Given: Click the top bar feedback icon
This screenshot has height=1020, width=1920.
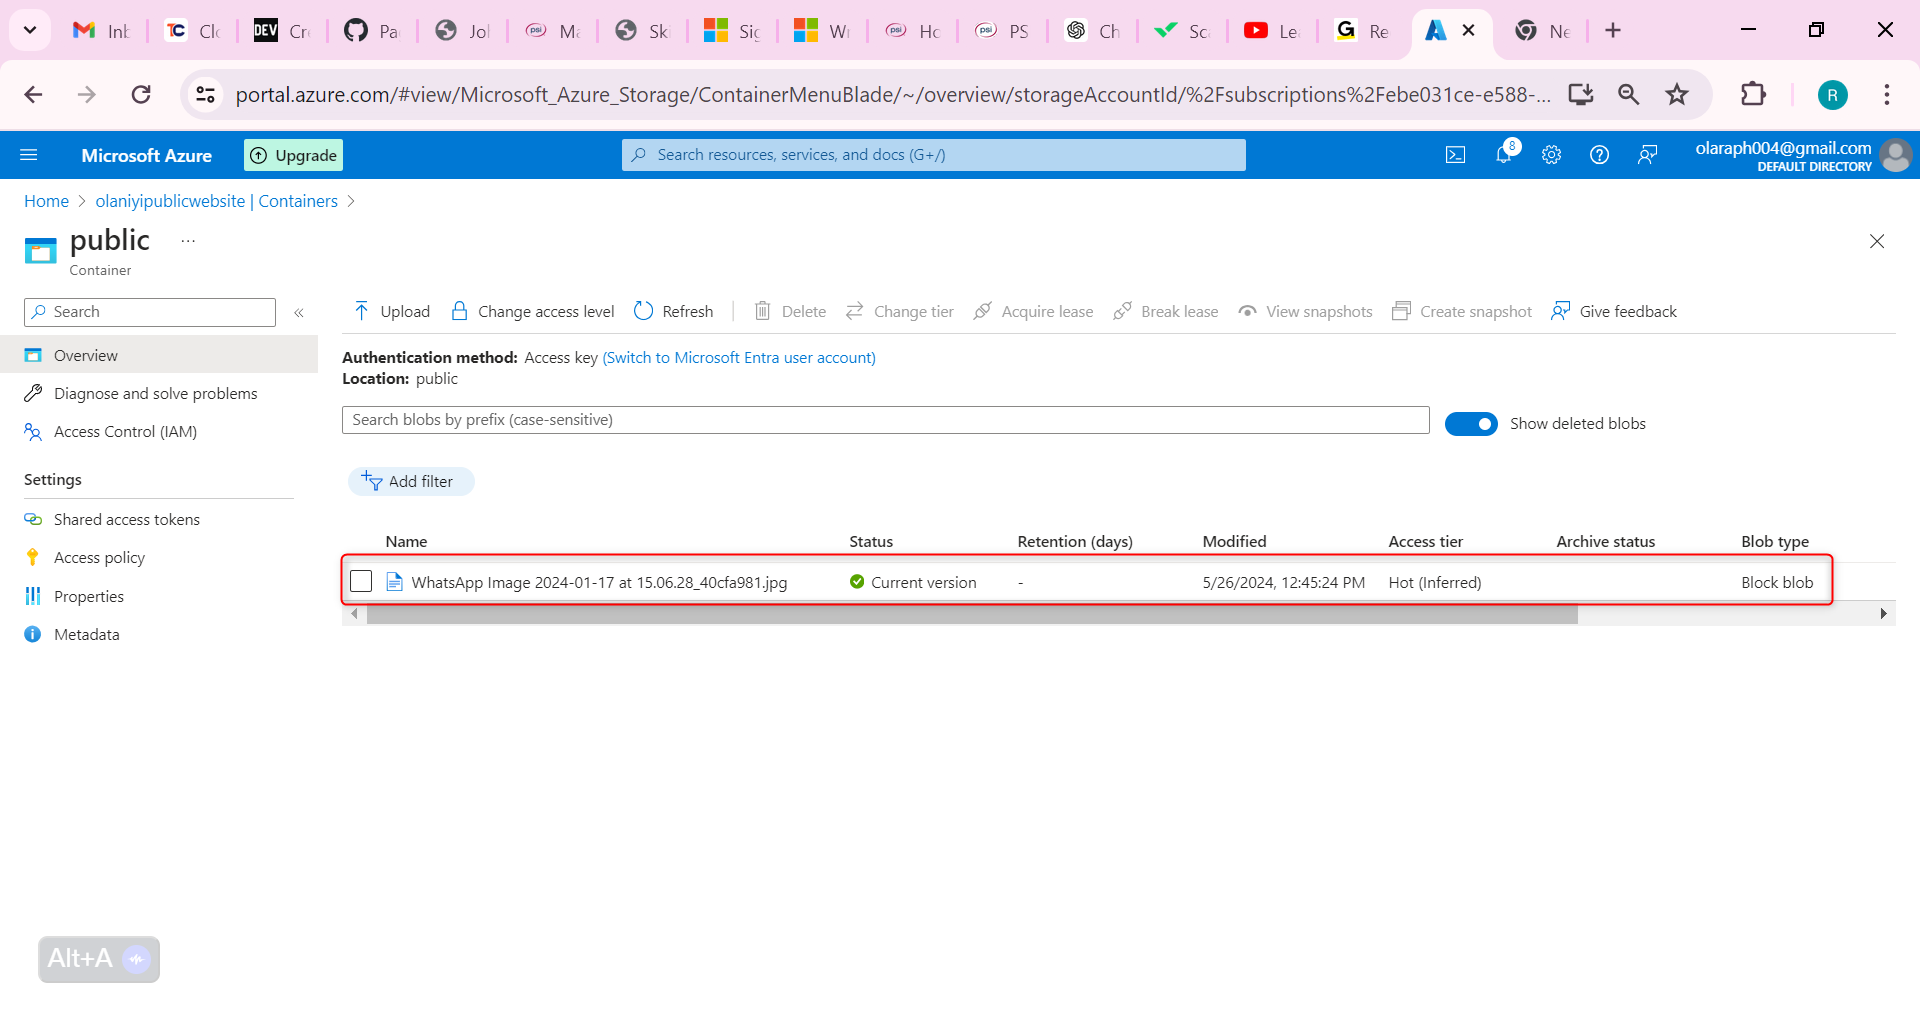Looking at the screenshot, I should (x=1647, y=155).
